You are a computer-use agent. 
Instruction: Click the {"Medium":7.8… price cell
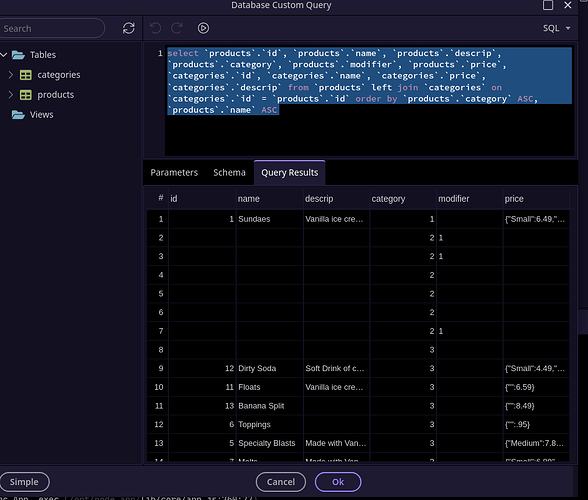[536, 443]
